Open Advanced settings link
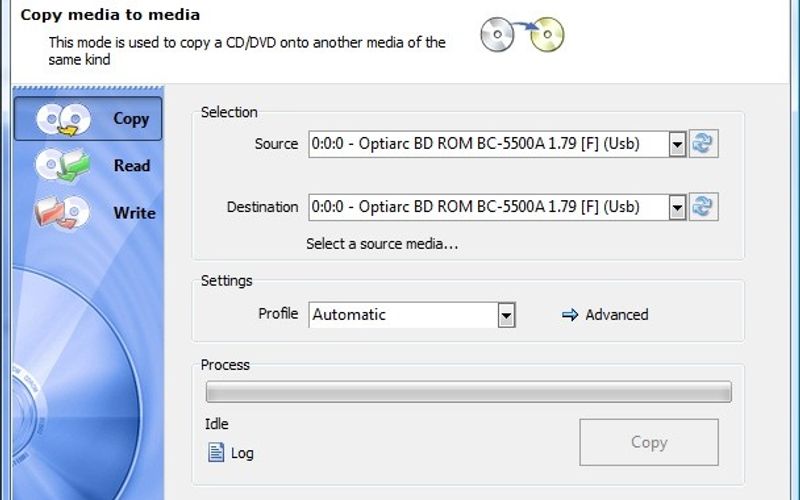Viewport: 800px width, 500px height. click(x=616, y=315)
